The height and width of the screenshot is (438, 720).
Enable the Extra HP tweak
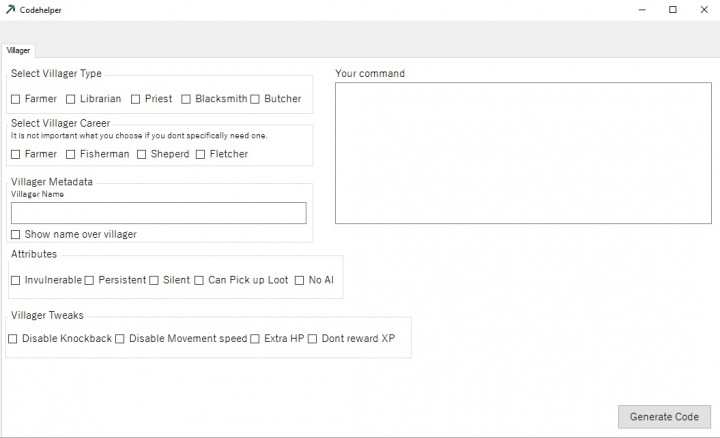(255, 339)
